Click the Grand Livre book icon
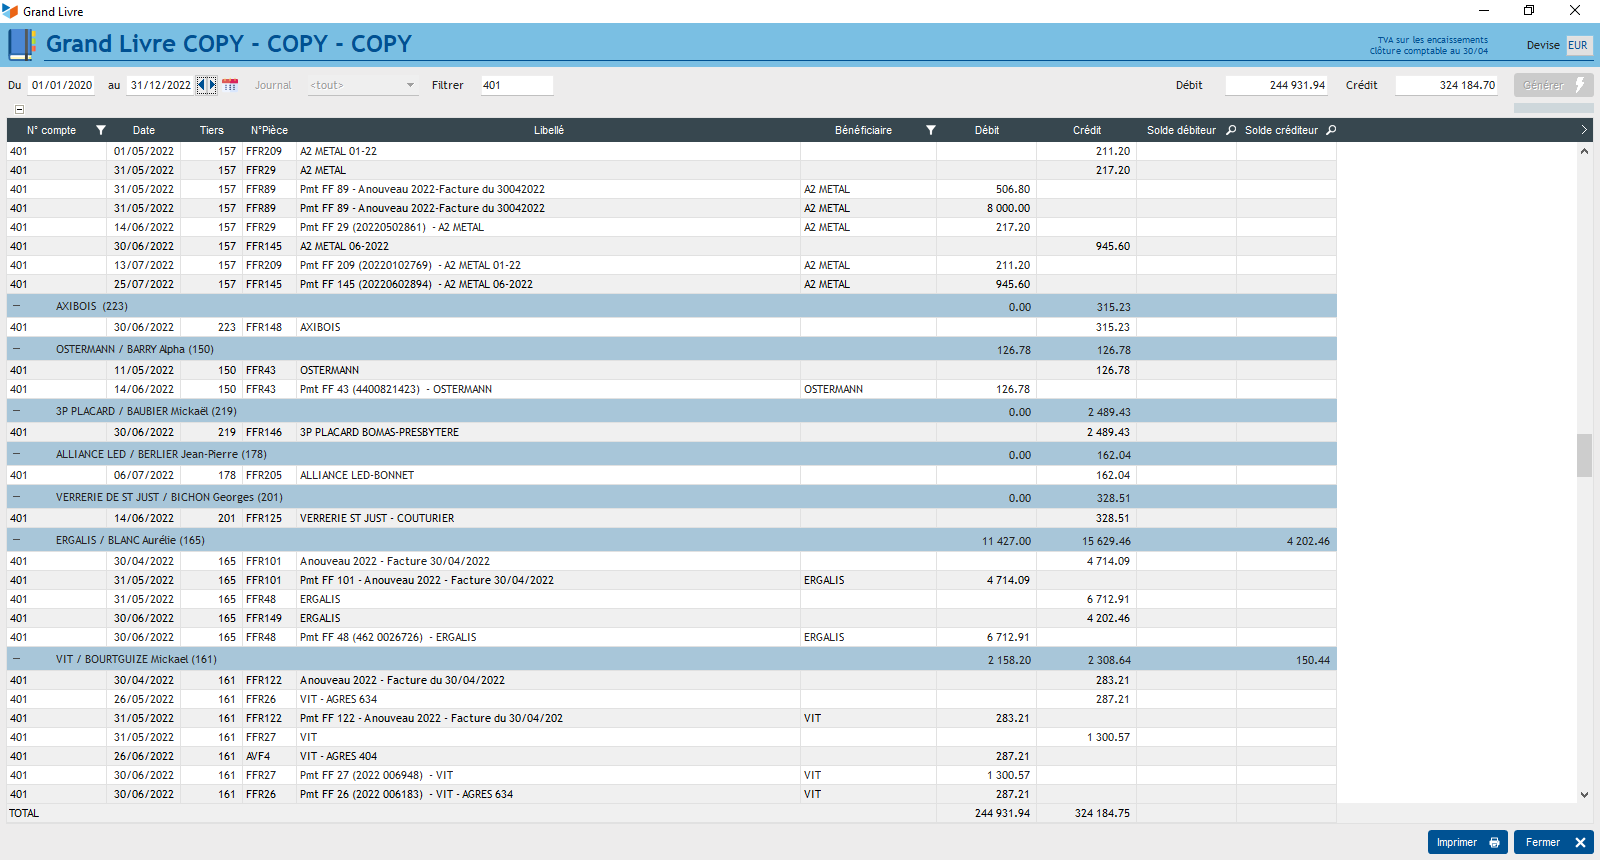The height and width of the screenshot is (860, 1600). click(21, 44)
